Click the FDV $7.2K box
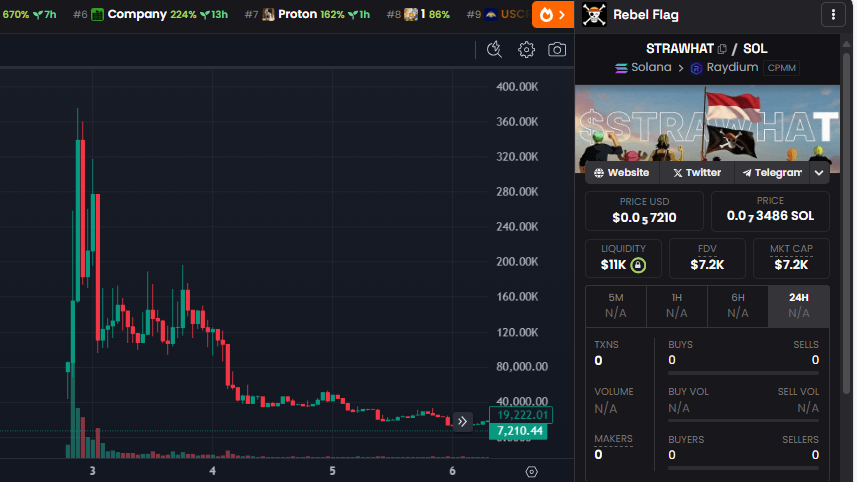This screenshot has width=857, height=482. pyautogui.click(x=707, y=258)
